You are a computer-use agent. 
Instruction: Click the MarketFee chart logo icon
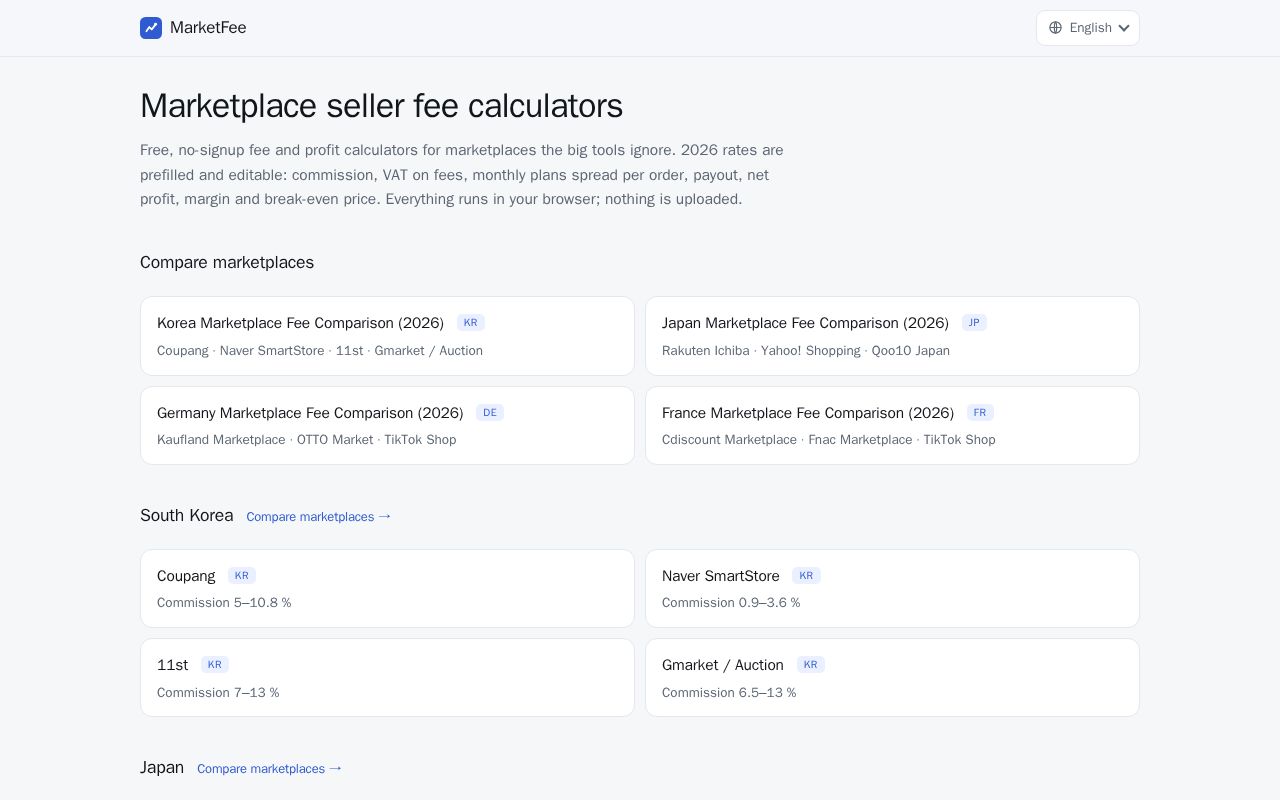coord(151,28)
